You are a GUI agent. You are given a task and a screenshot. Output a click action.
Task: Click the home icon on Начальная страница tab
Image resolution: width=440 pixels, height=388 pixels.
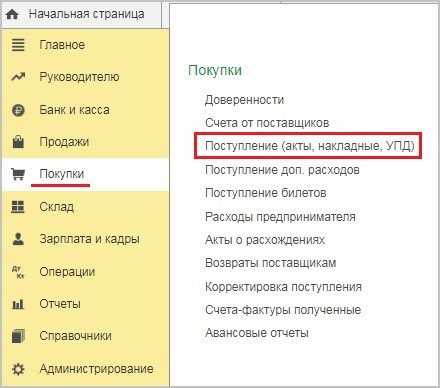[x=12, y=15]
